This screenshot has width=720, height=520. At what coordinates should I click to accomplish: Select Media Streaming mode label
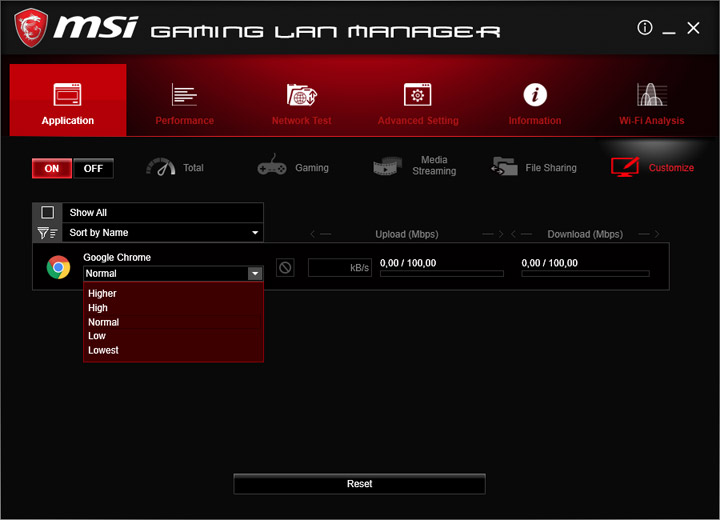click(434, 165)
